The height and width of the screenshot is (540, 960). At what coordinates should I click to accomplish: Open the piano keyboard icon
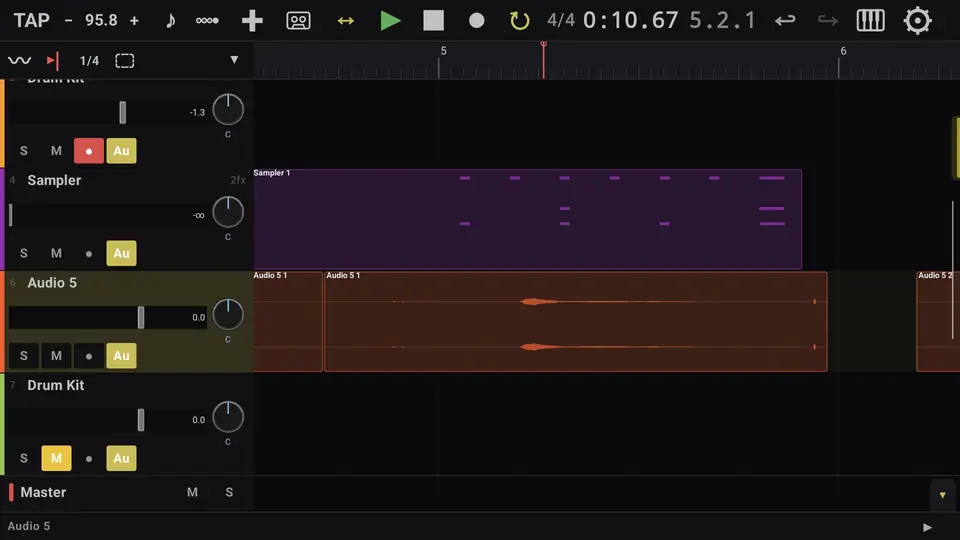870,20
